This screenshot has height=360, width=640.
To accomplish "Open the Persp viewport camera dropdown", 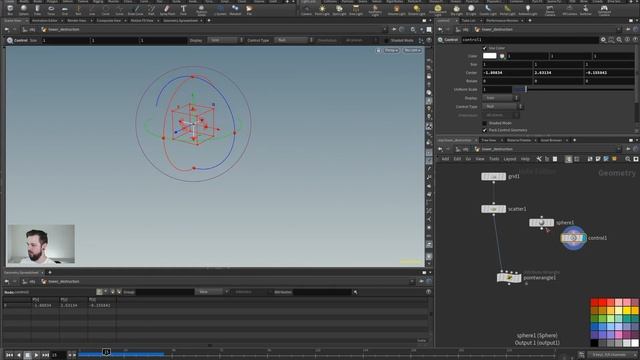I will coord(391,50).
